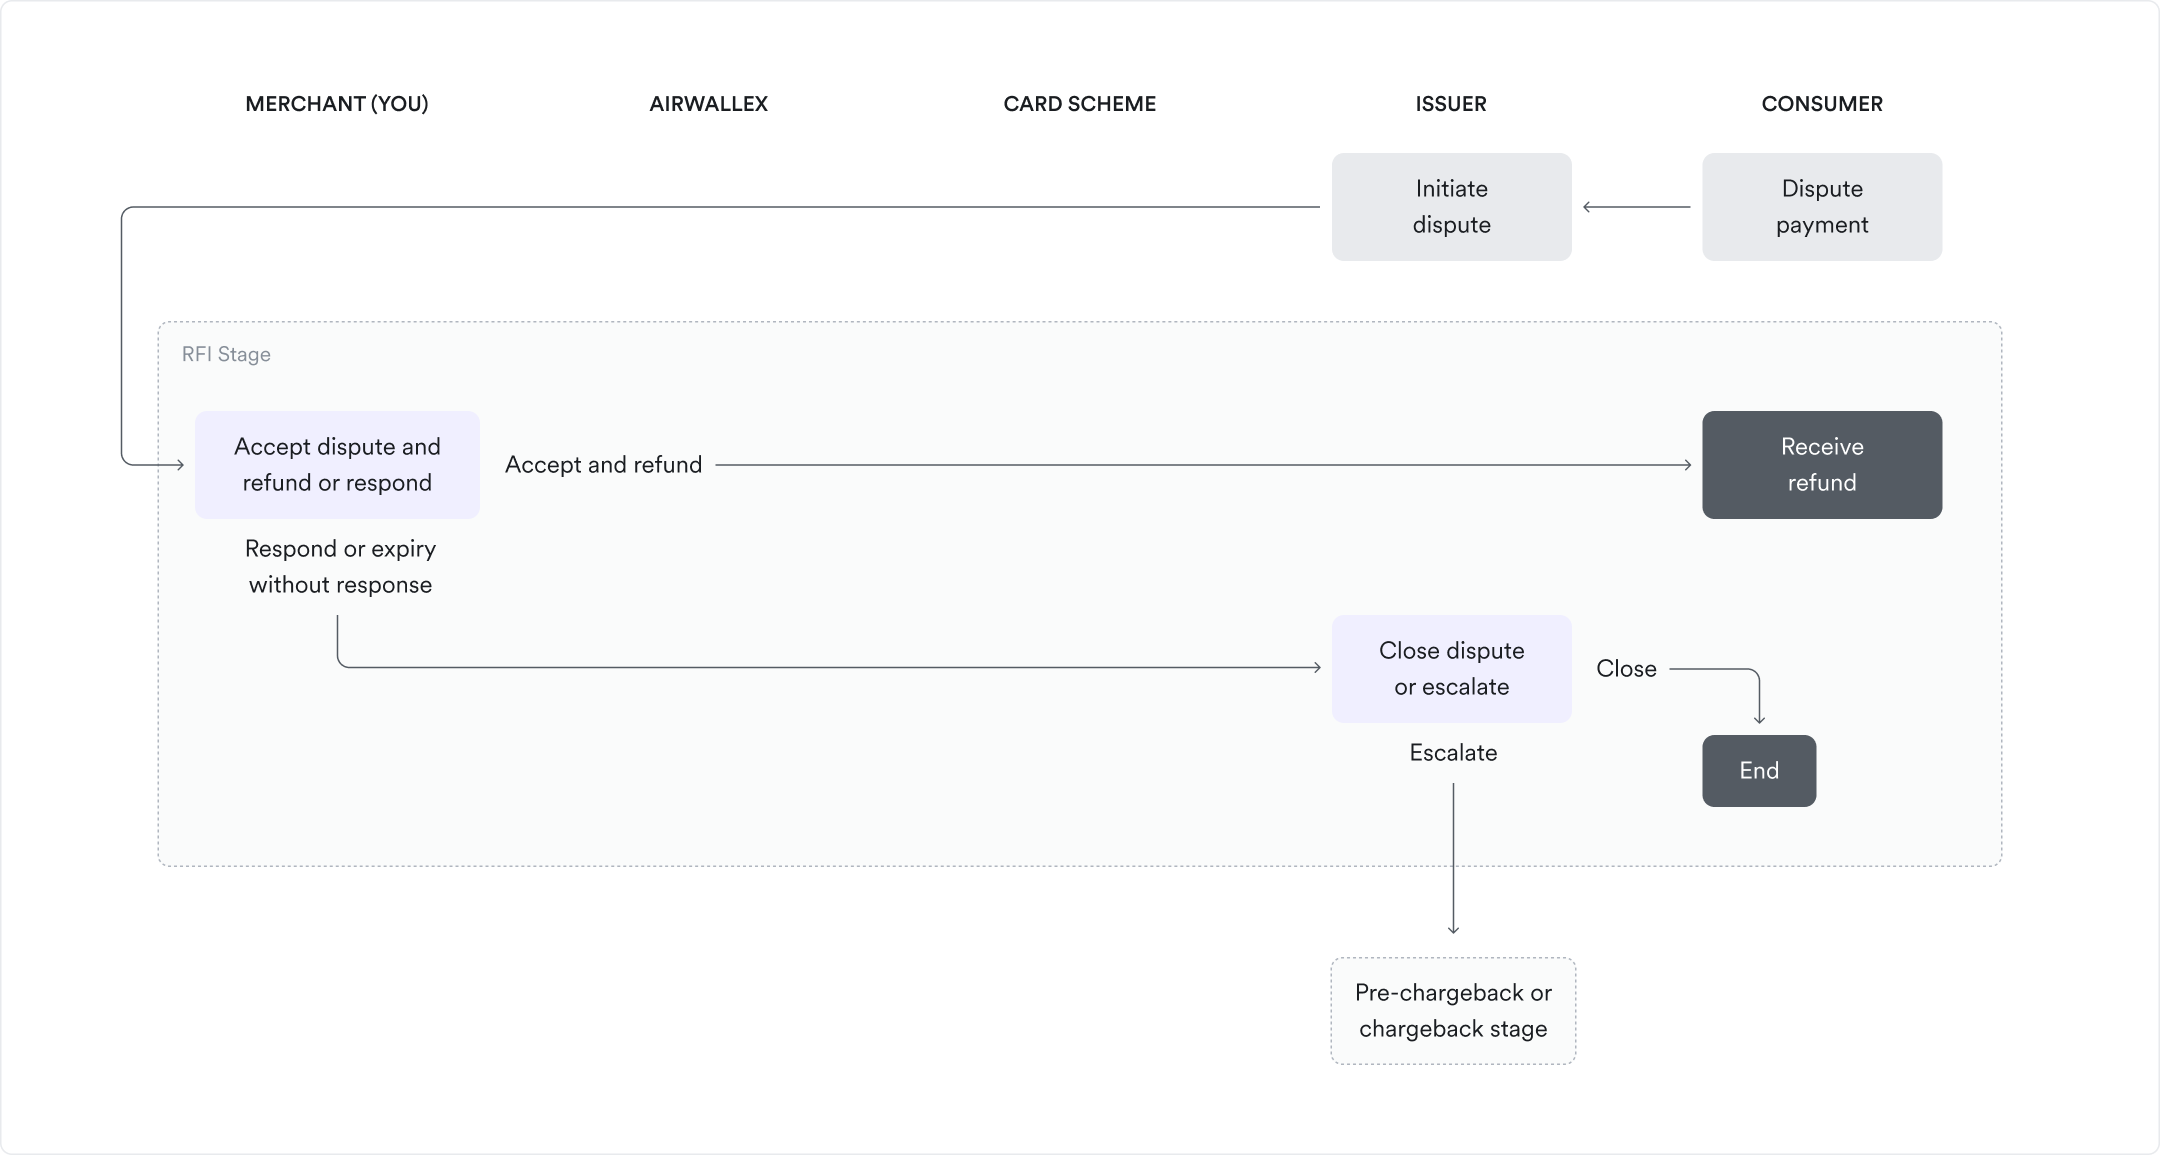Click the Escalate label
This screenshot has height=1155, width=2160.
pyautogui.click(x=1452, y=753)
